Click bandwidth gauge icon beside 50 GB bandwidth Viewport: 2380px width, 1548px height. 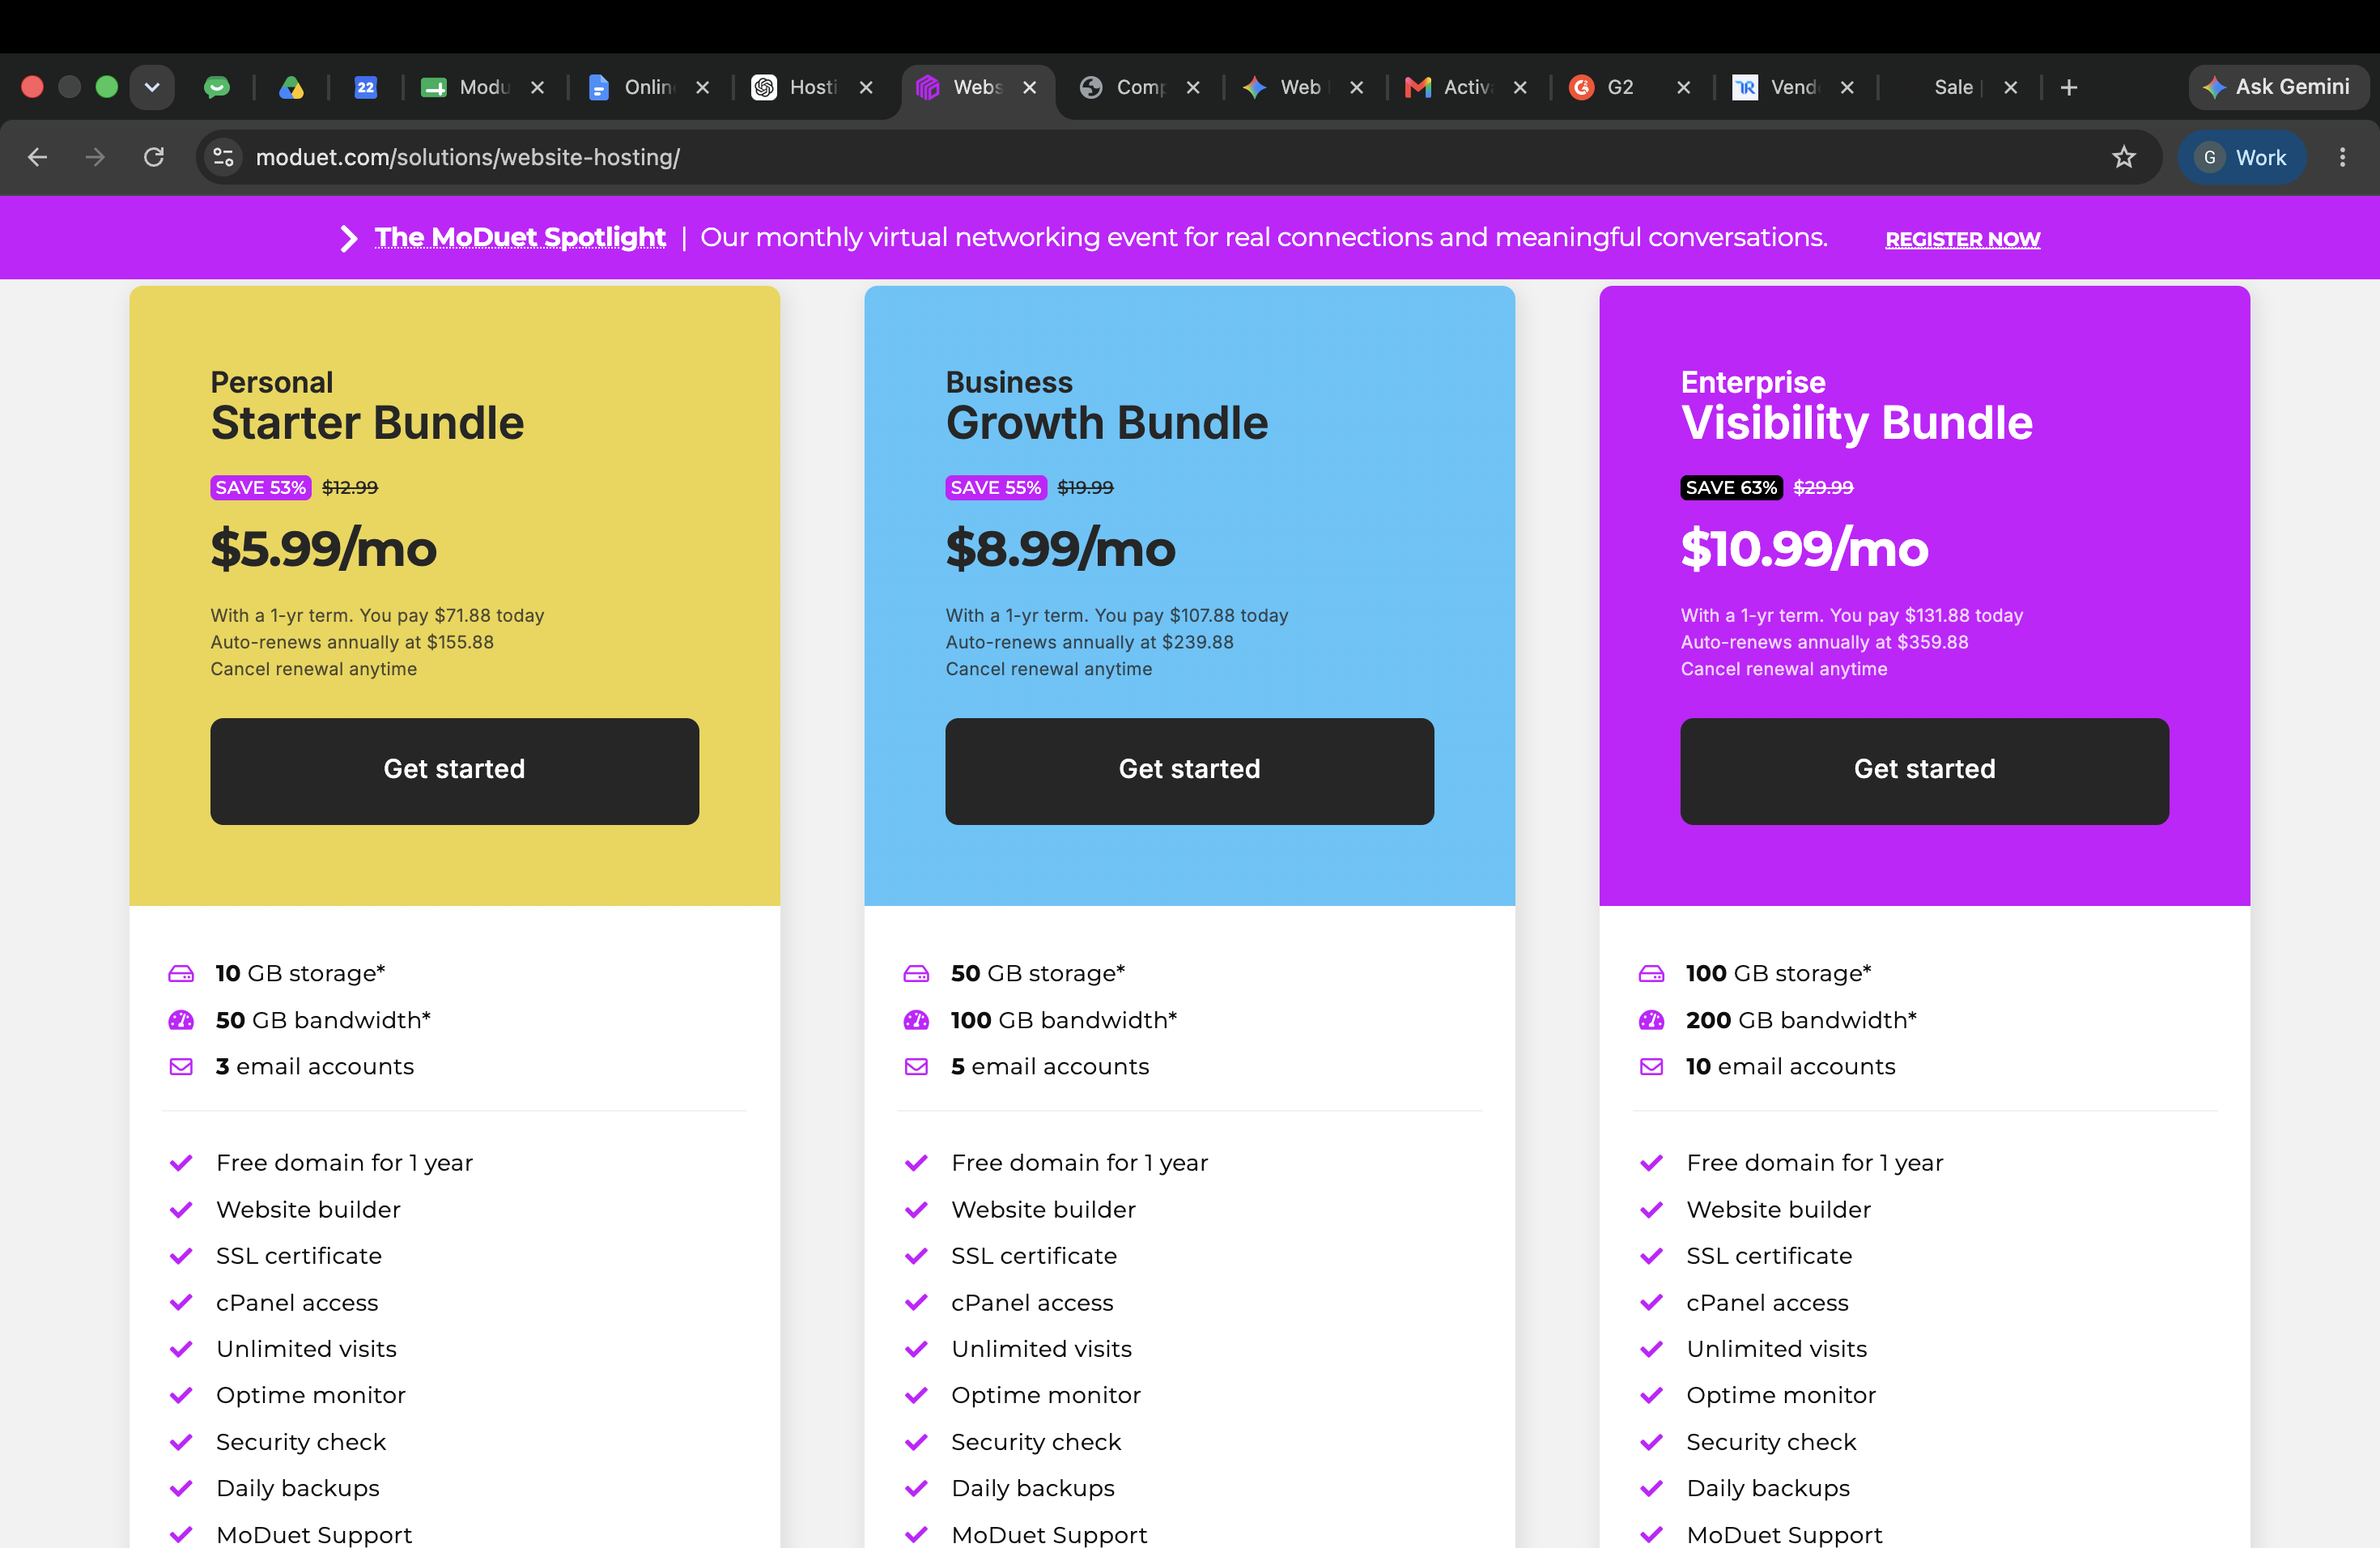tap(181, 1020)
